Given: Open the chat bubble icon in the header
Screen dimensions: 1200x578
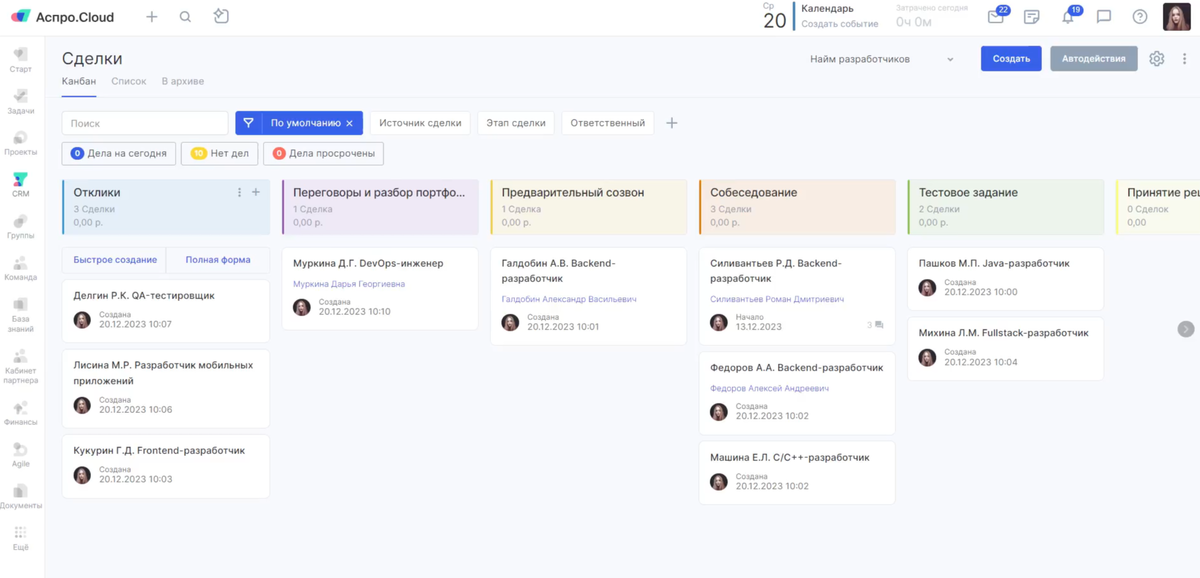Looking at the screenshot, I should [1102, 16].
